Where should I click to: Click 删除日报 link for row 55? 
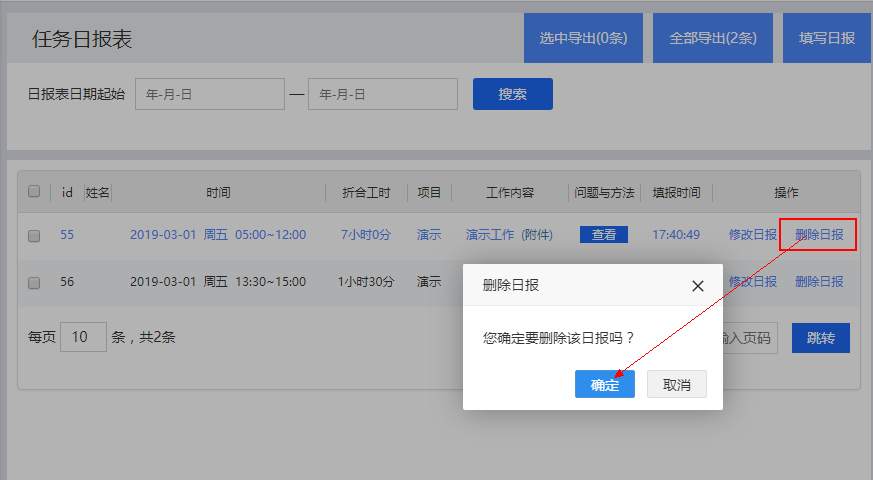[x=819, y=234]
